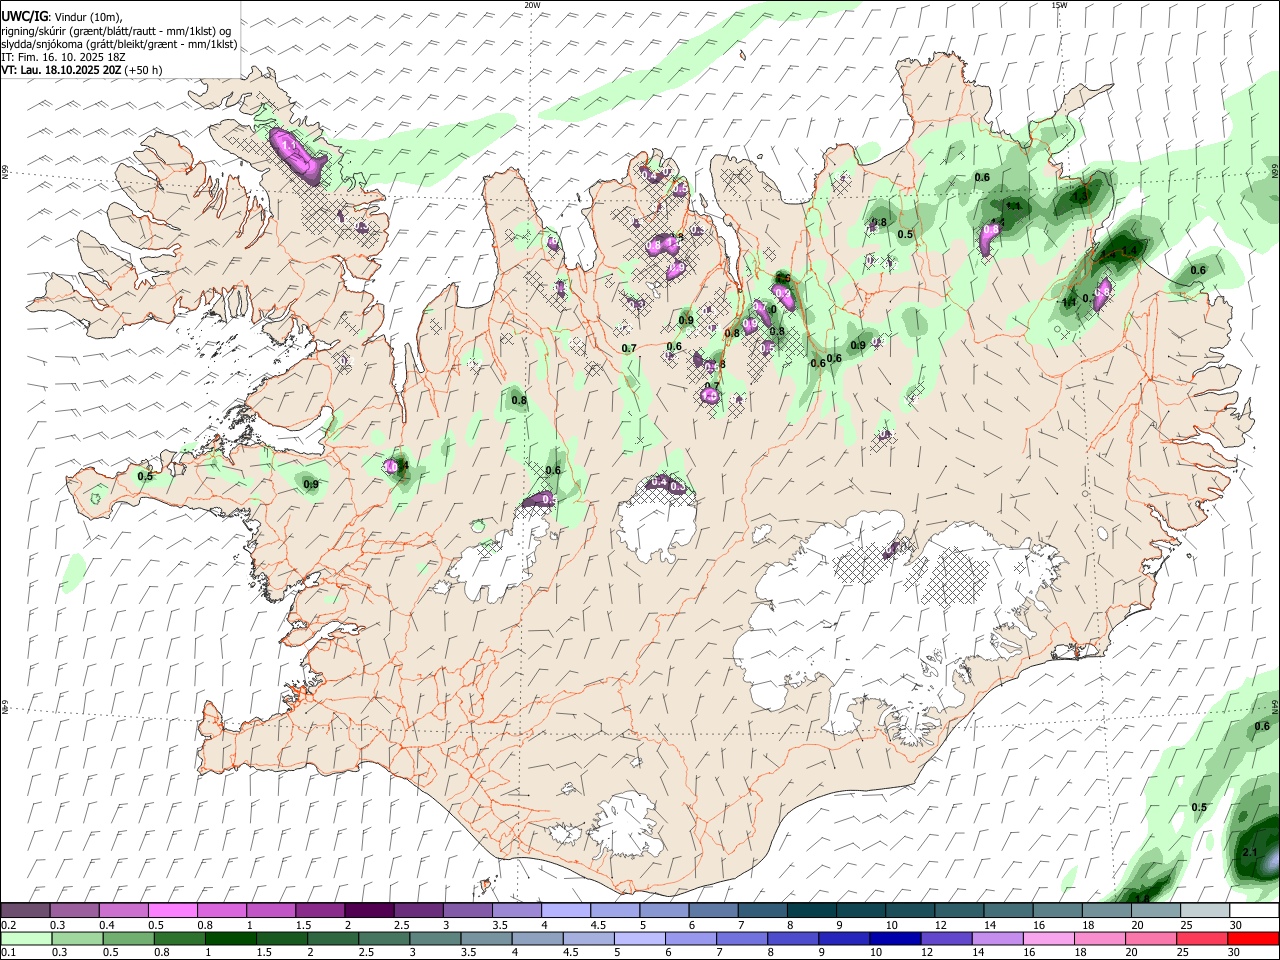The width and height of the screenshot is (1280, 960).
Task: Select the 'IT: Fim. 16. 10. 2025 18Z' line
Action: 61,57
